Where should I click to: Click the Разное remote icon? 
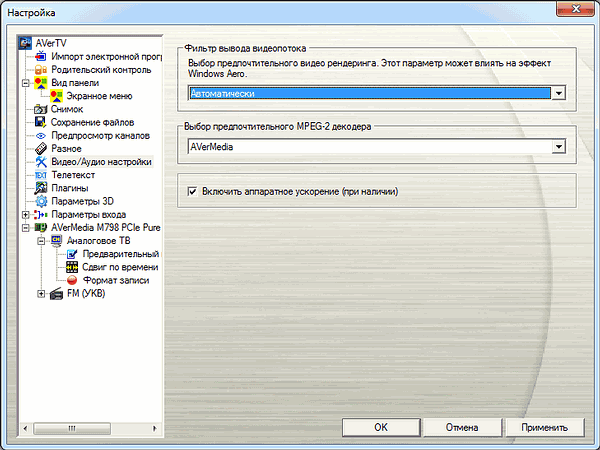[x=41, y=148]
